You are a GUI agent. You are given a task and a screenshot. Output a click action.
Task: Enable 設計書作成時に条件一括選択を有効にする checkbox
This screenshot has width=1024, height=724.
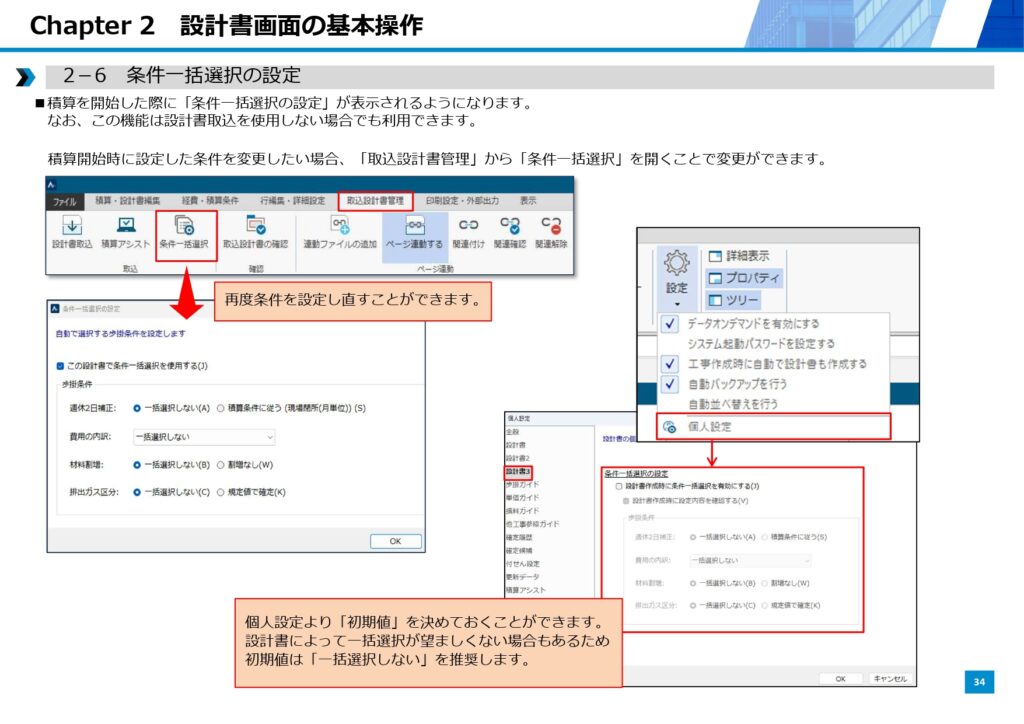tap(619, 485)
